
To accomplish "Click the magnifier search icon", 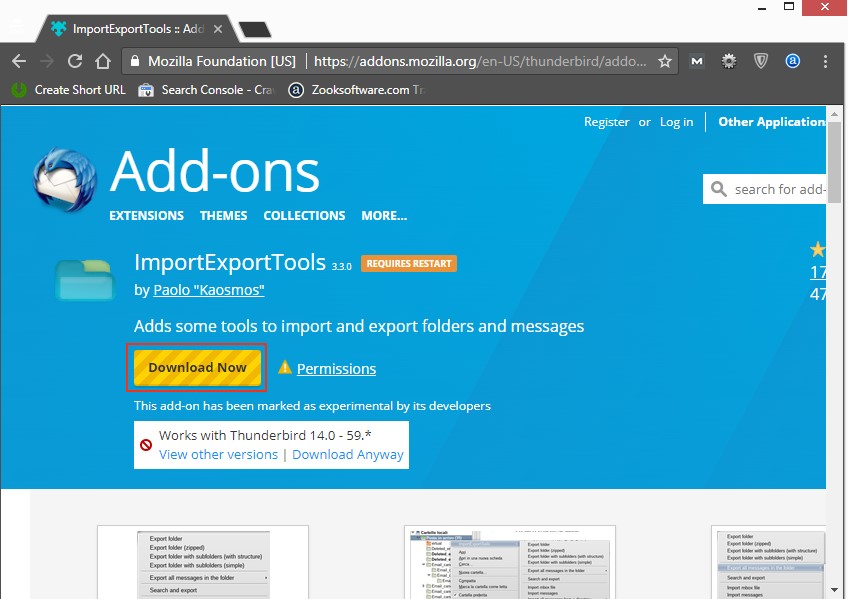I will pyautogui.click(x=719, y=189).
